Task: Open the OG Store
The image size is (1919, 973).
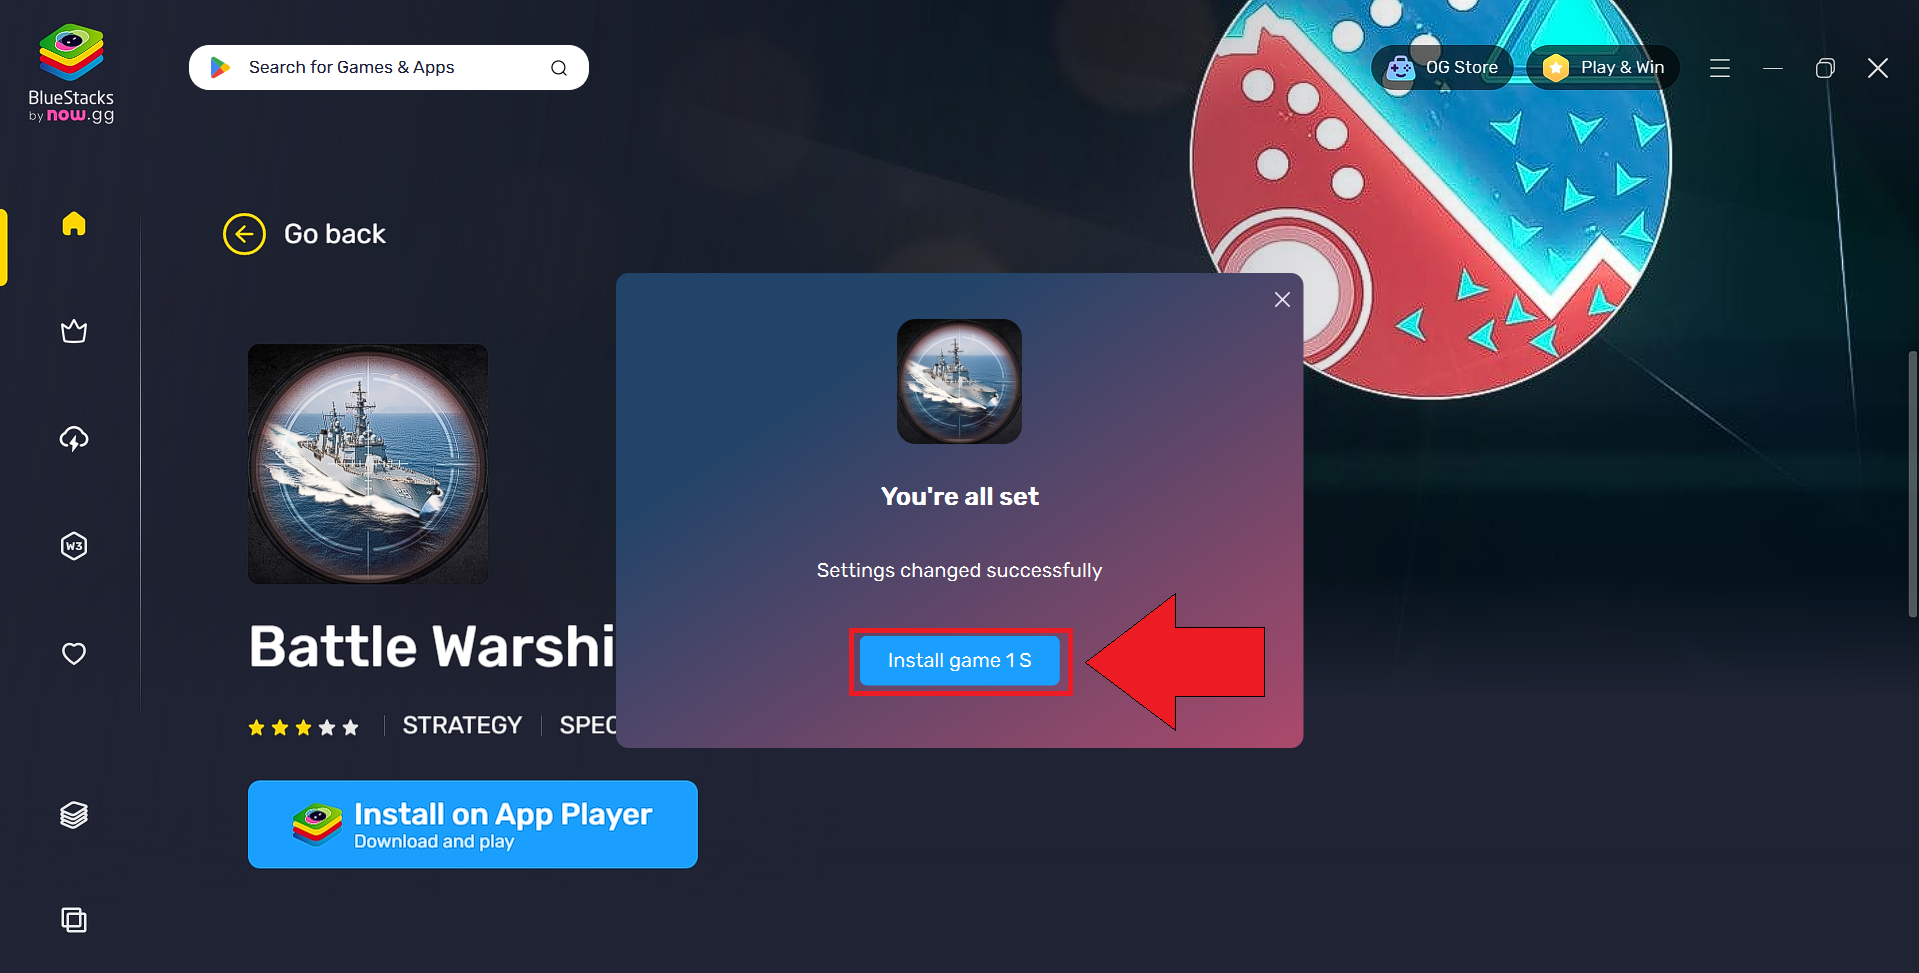Action: point(1442,68)
